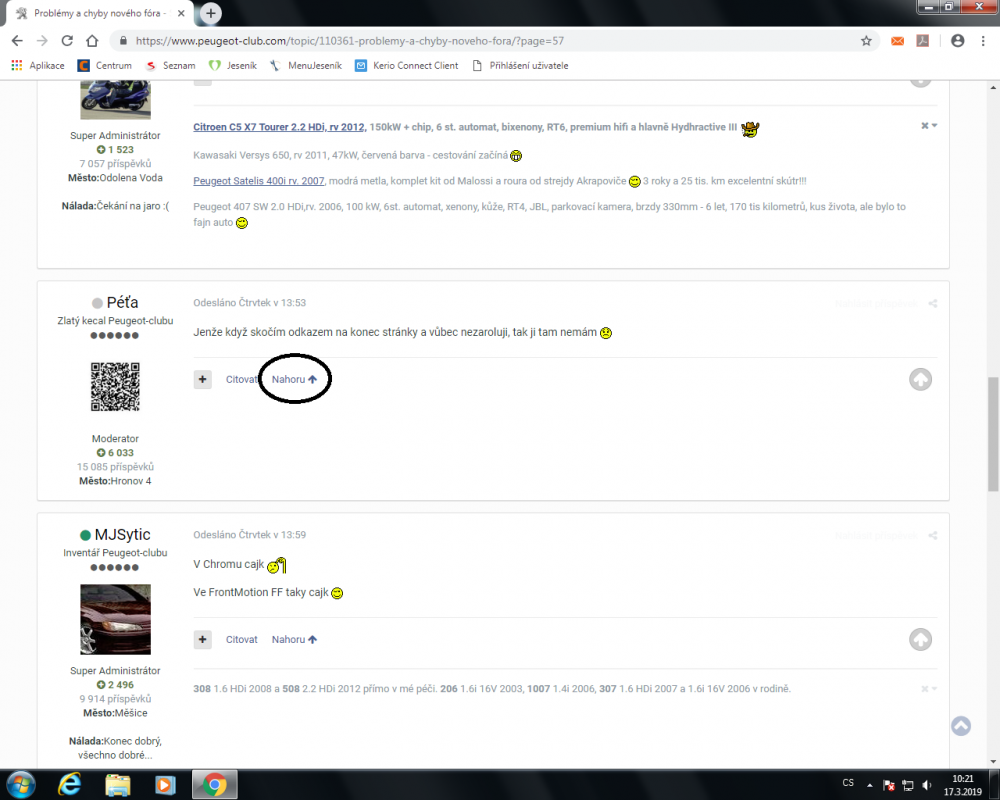Click Péťa's reputation score 6 033
This screenshot has height=800, width=1000.
(115, 452)
